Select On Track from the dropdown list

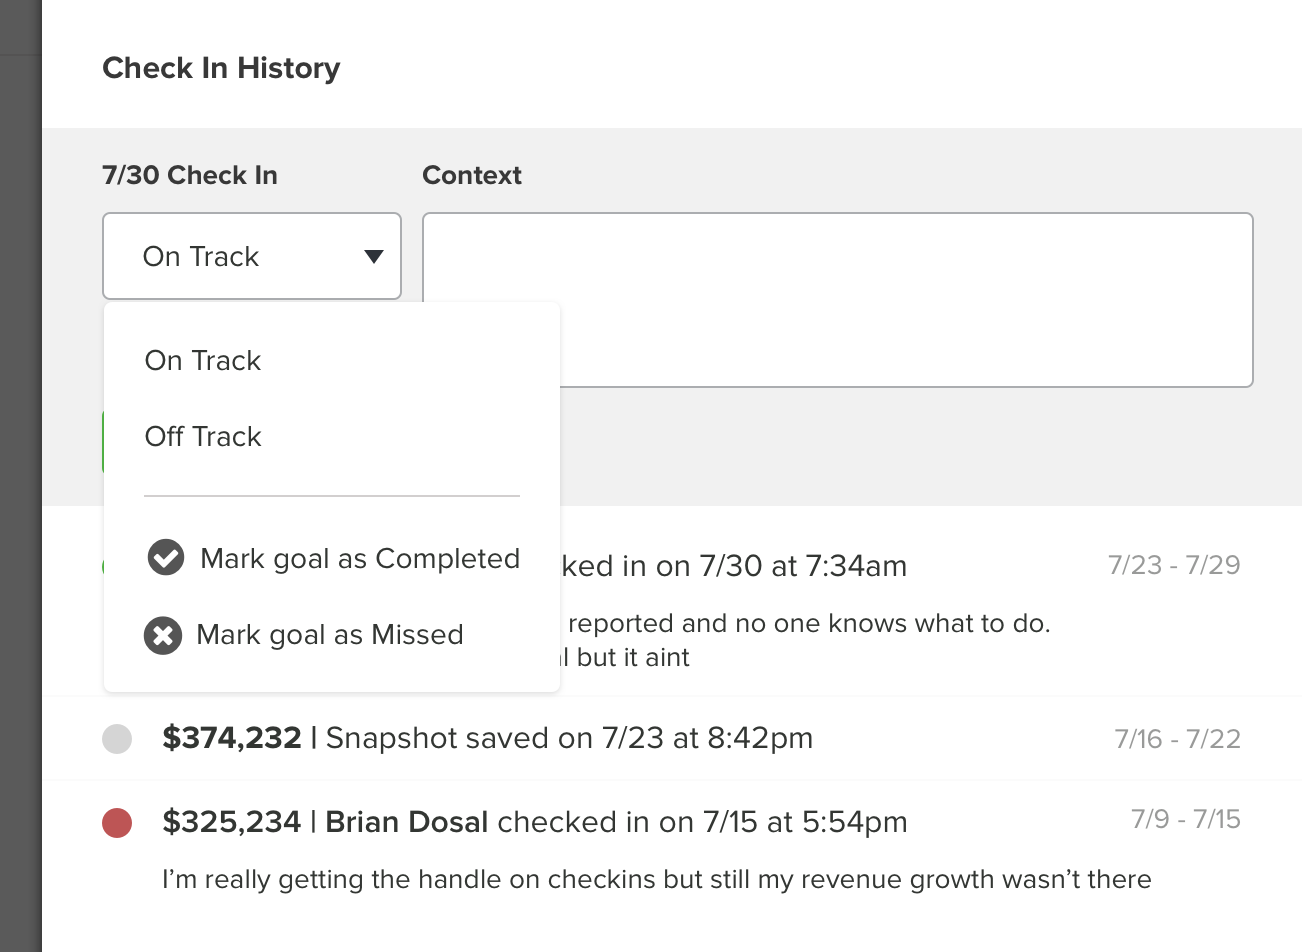(203, 360)
